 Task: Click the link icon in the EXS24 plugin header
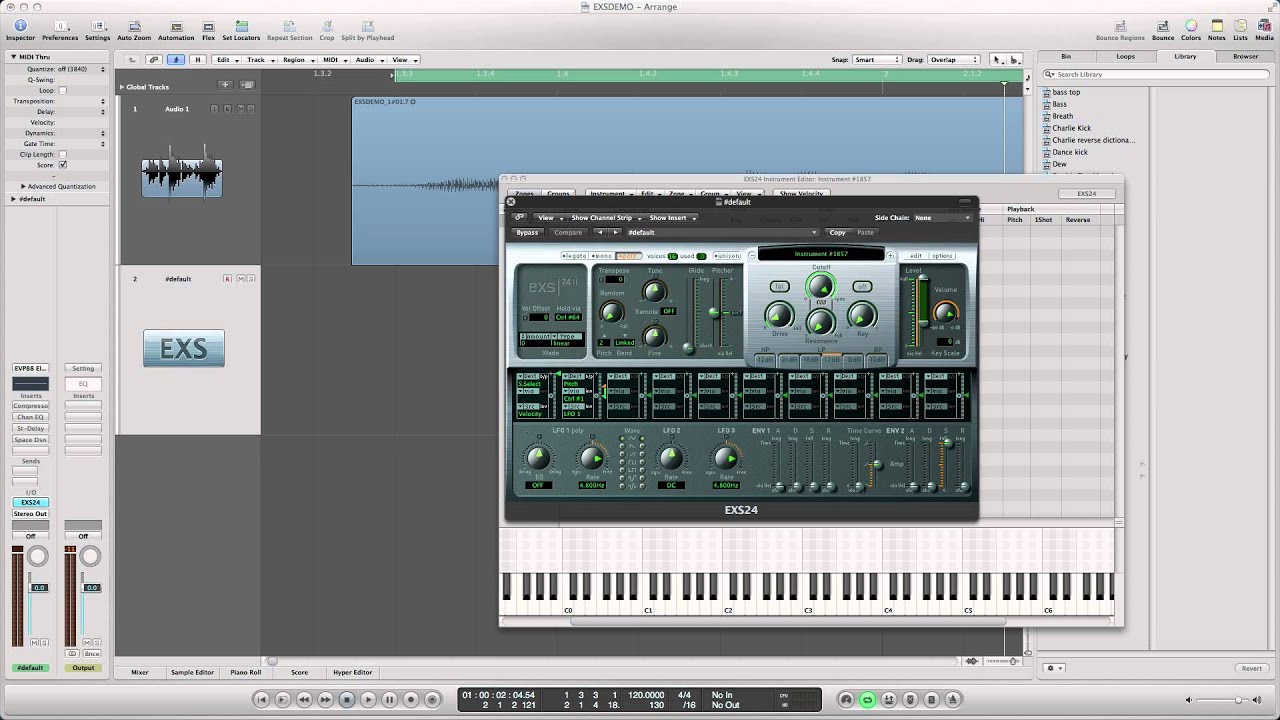519,217
